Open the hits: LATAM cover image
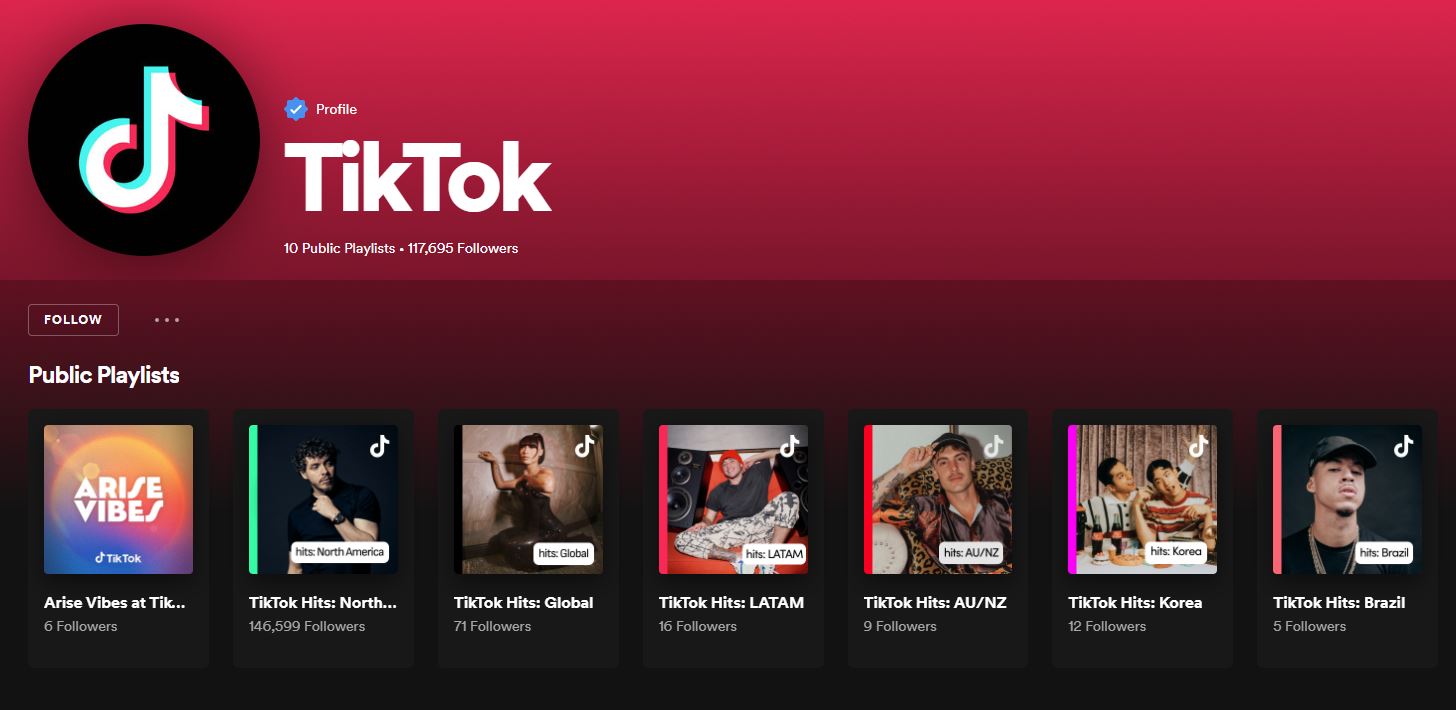1456x710 pixels. 733,499
